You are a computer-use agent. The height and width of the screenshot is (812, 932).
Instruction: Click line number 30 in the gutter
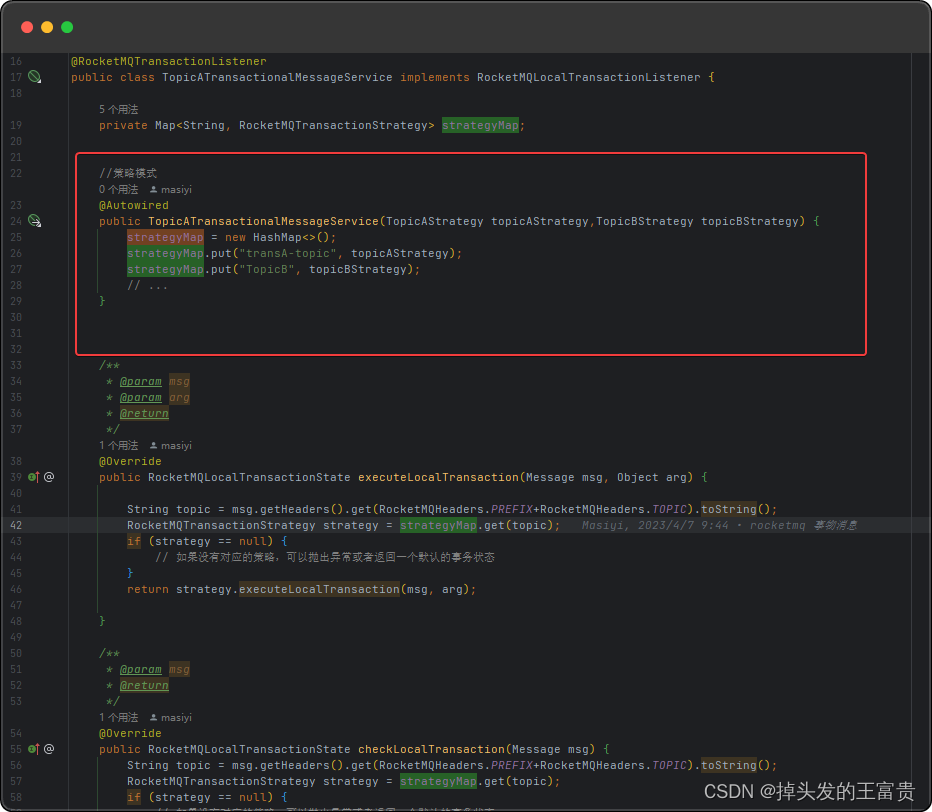pos(16,317)
